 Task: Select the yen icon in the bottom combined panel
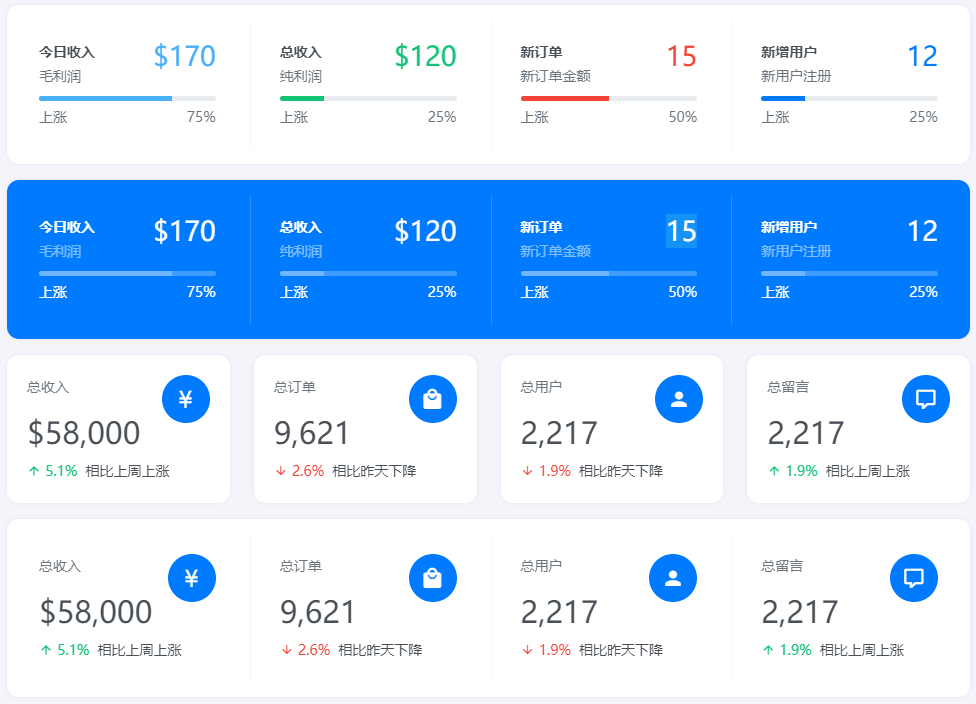[192, 578]
